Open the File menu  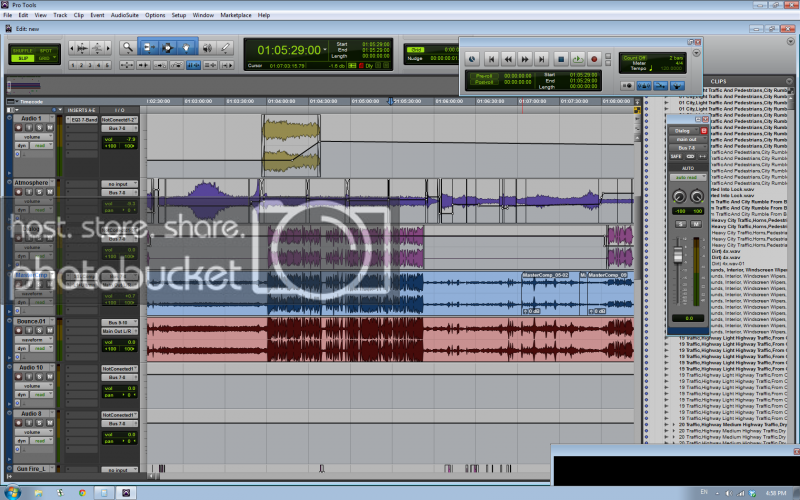7,15
